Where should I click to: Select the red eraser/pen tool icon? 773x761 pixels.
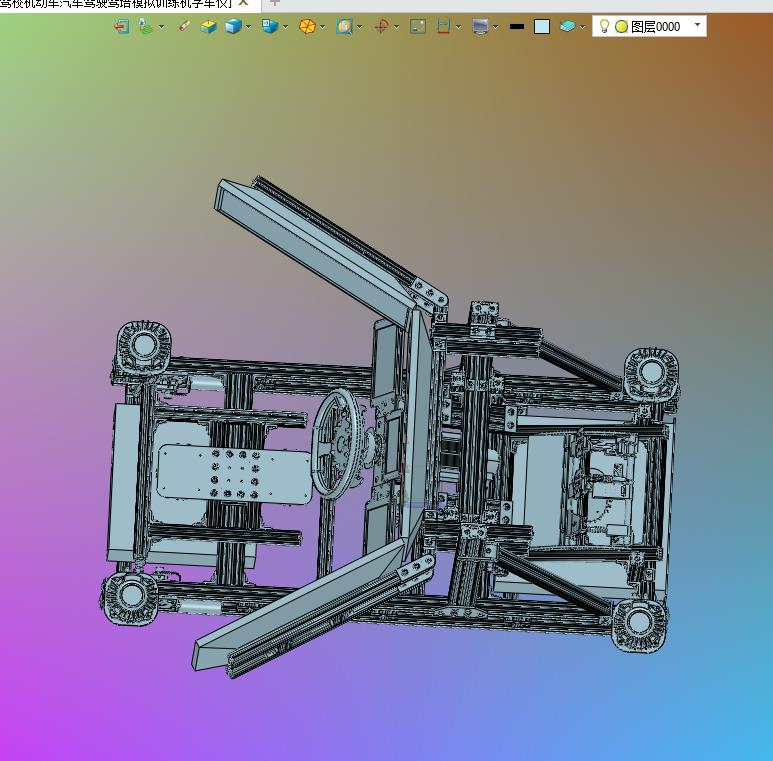[184, 26]
